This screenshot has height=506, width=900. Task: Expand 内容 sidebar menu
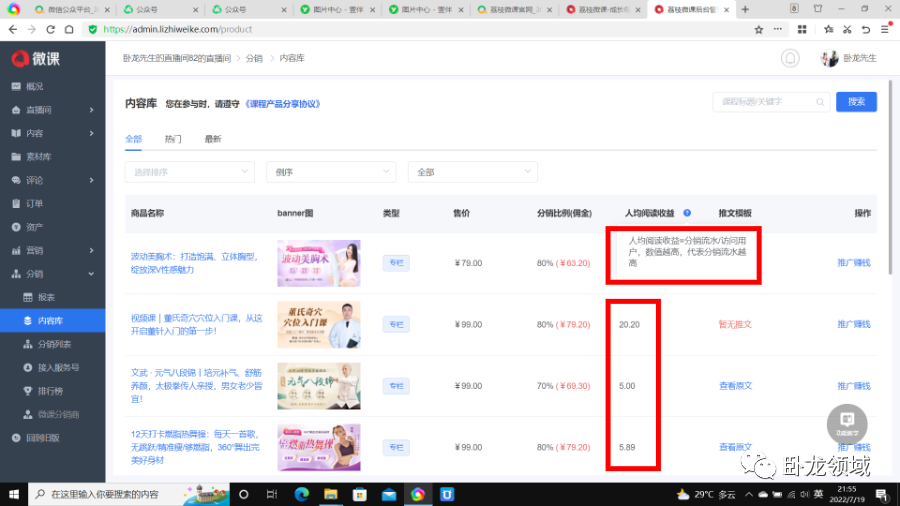pyautogui.click(x=52, y=133)
